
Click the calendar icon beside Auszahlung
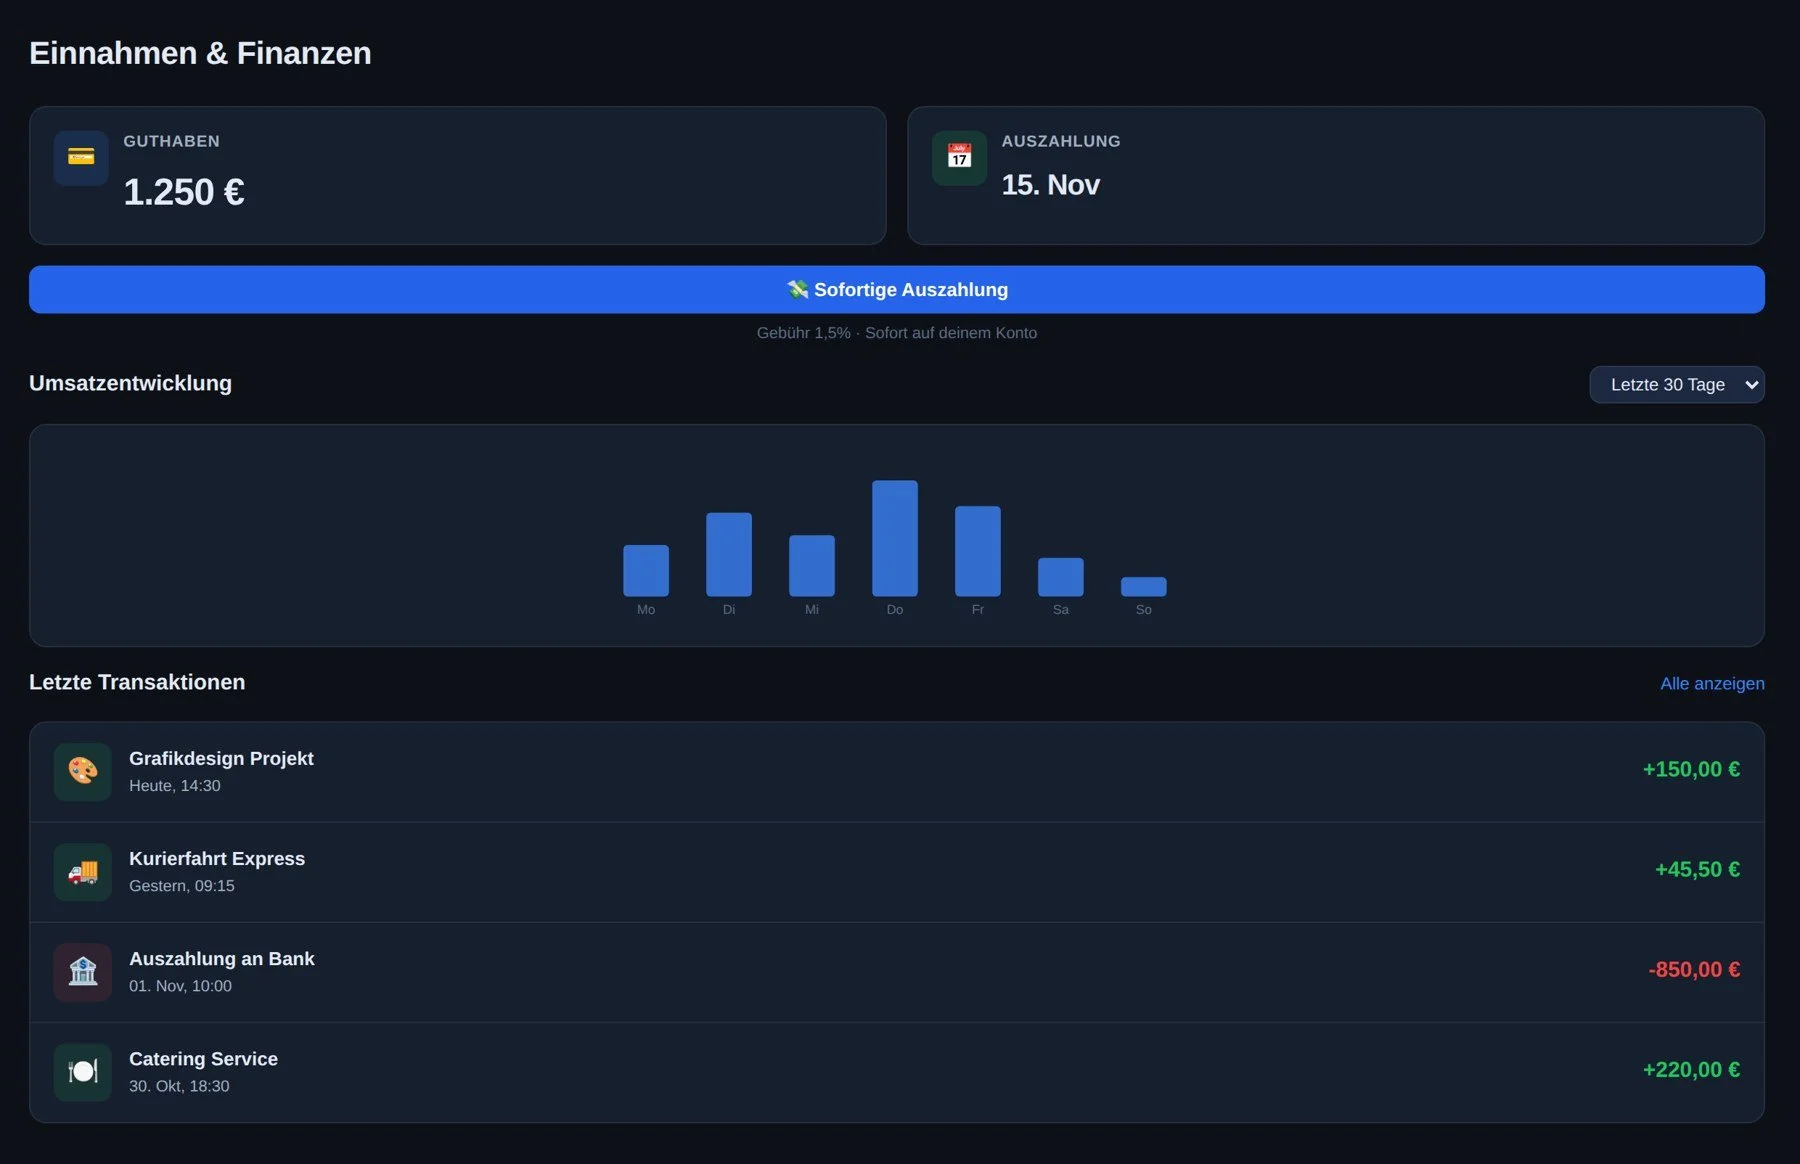click(959, 158)
